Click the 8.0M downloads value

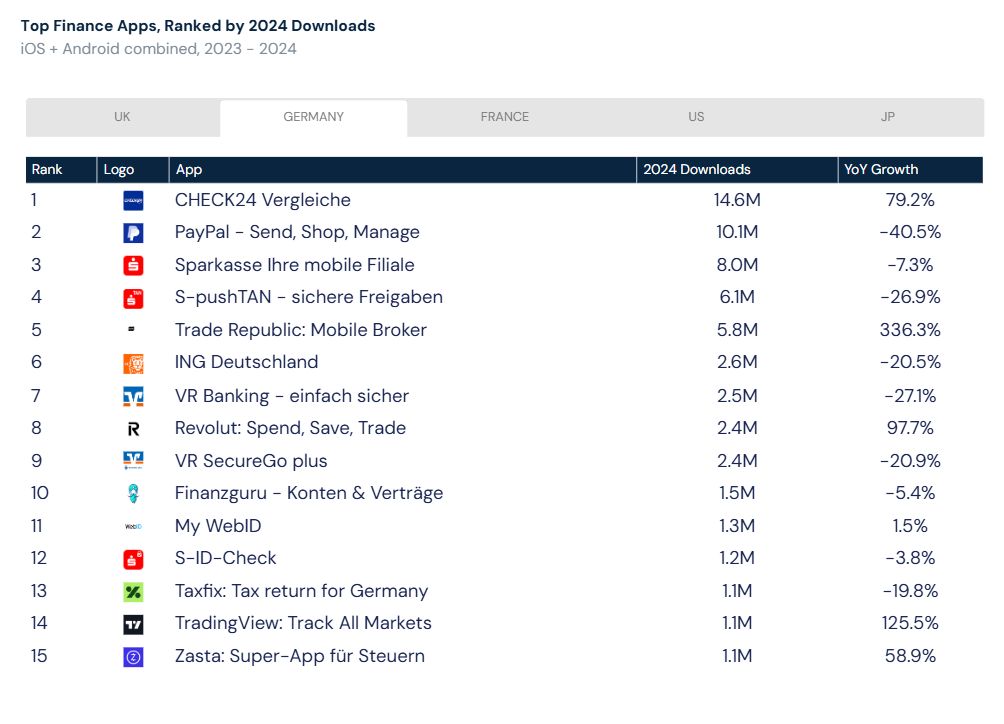[737, 265]
